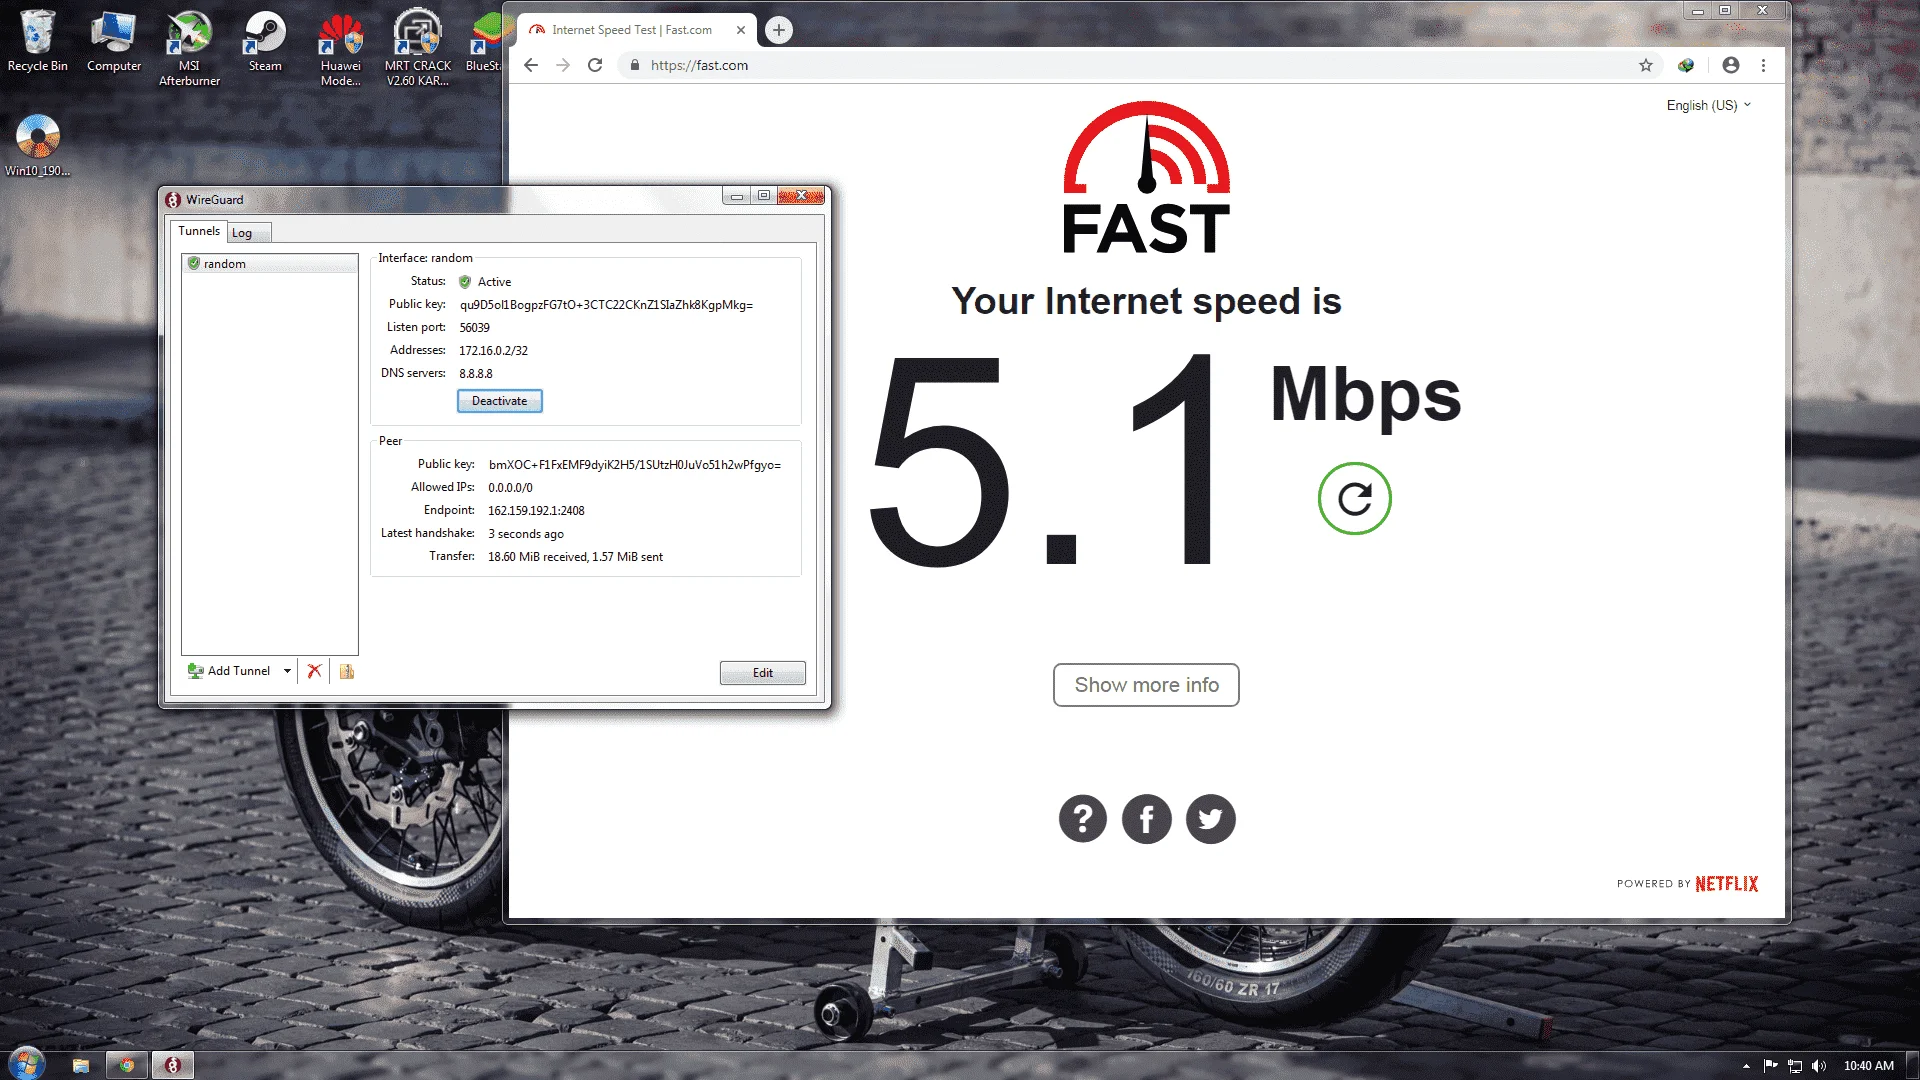1920x1080 pixels.
Task: Click the Powered by Netflix link
Action: tap(1687, 884)
